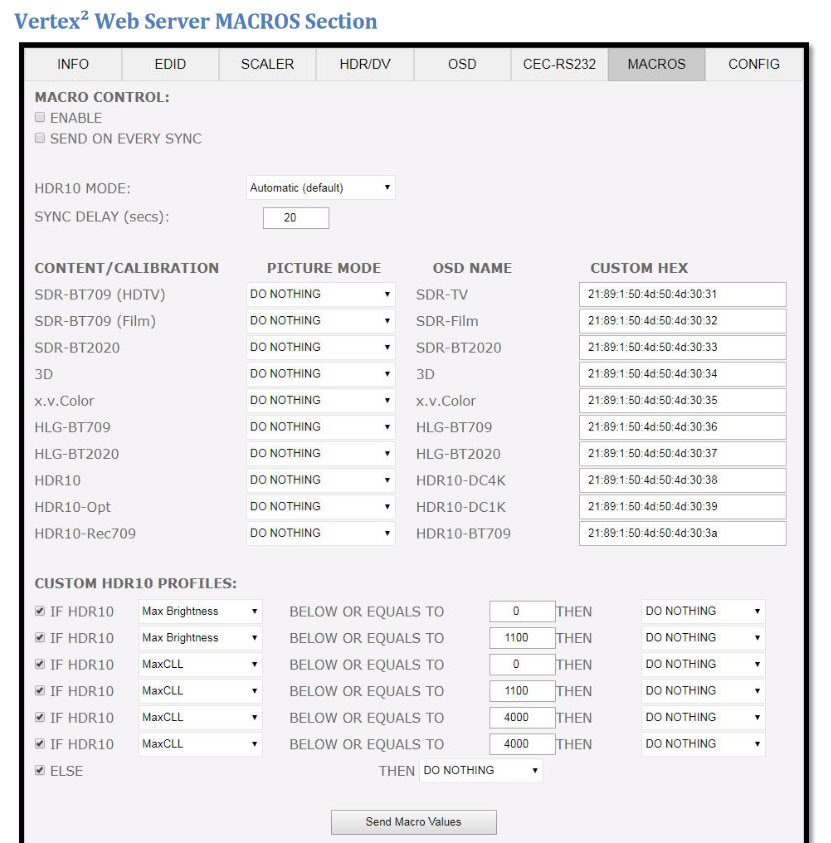This screenshot has height=843, width=831.
Task: Switch to the INFO tab
Action: coord(73,64)
